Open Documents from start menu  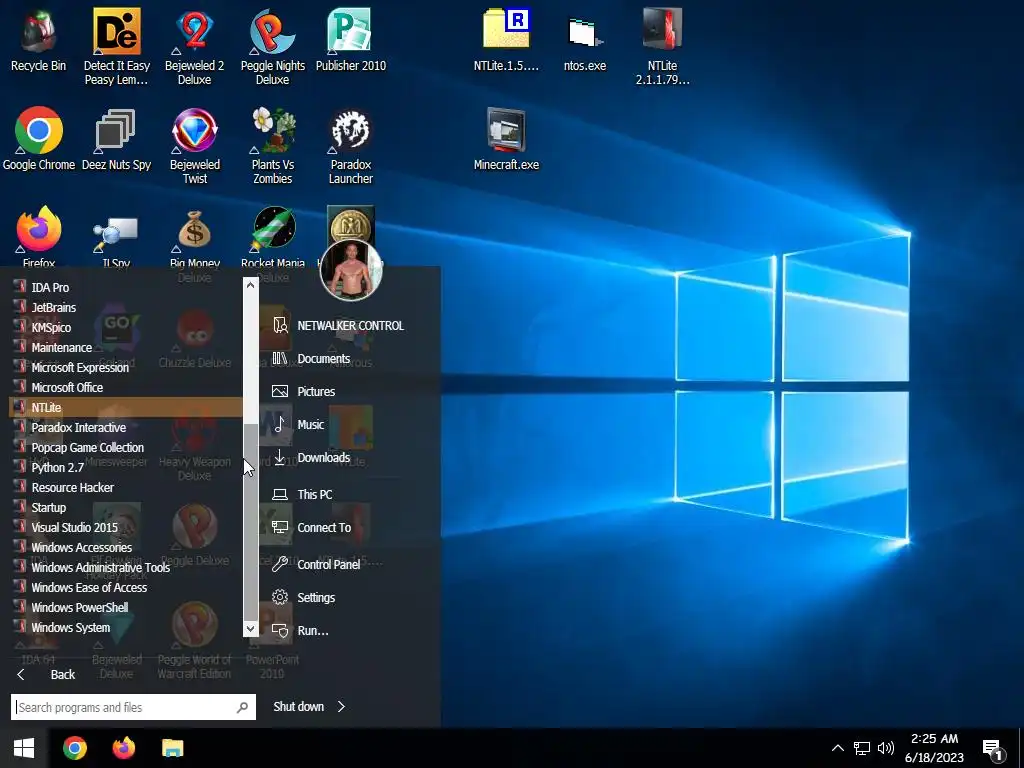pyautogui.click(x=312, y=359)
